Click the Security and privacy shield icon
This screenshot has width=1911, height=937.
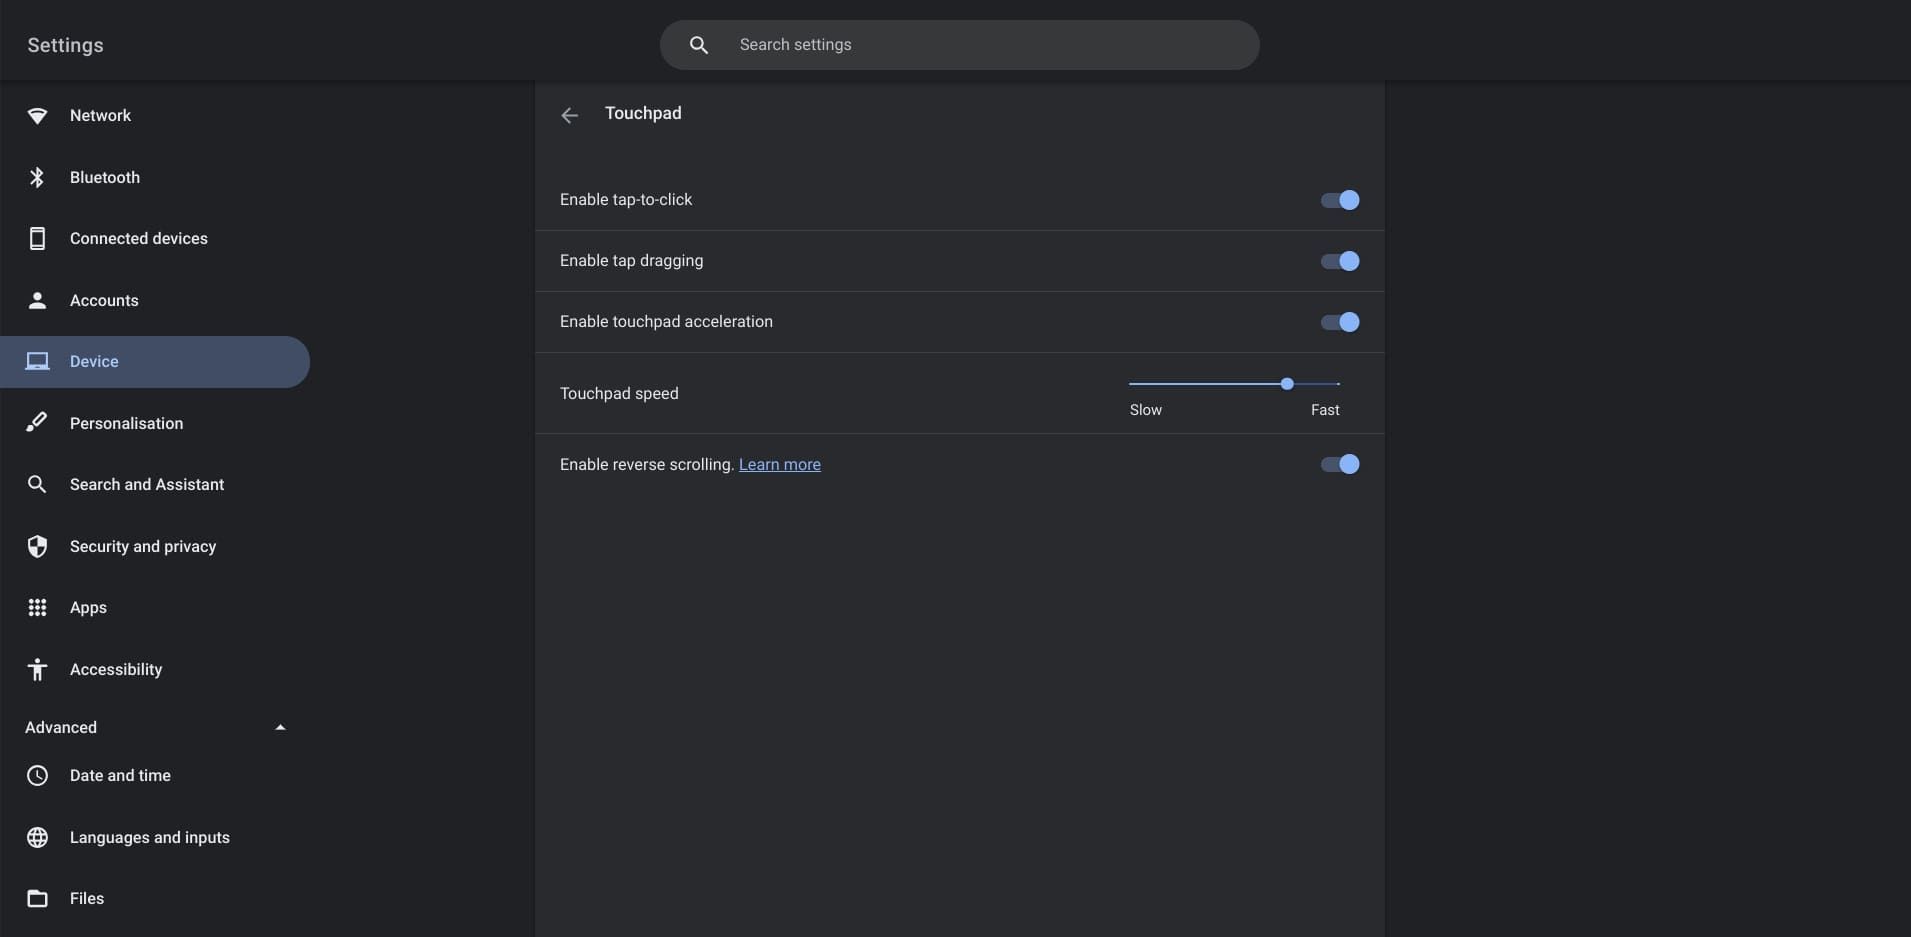(x=37, y=546)
